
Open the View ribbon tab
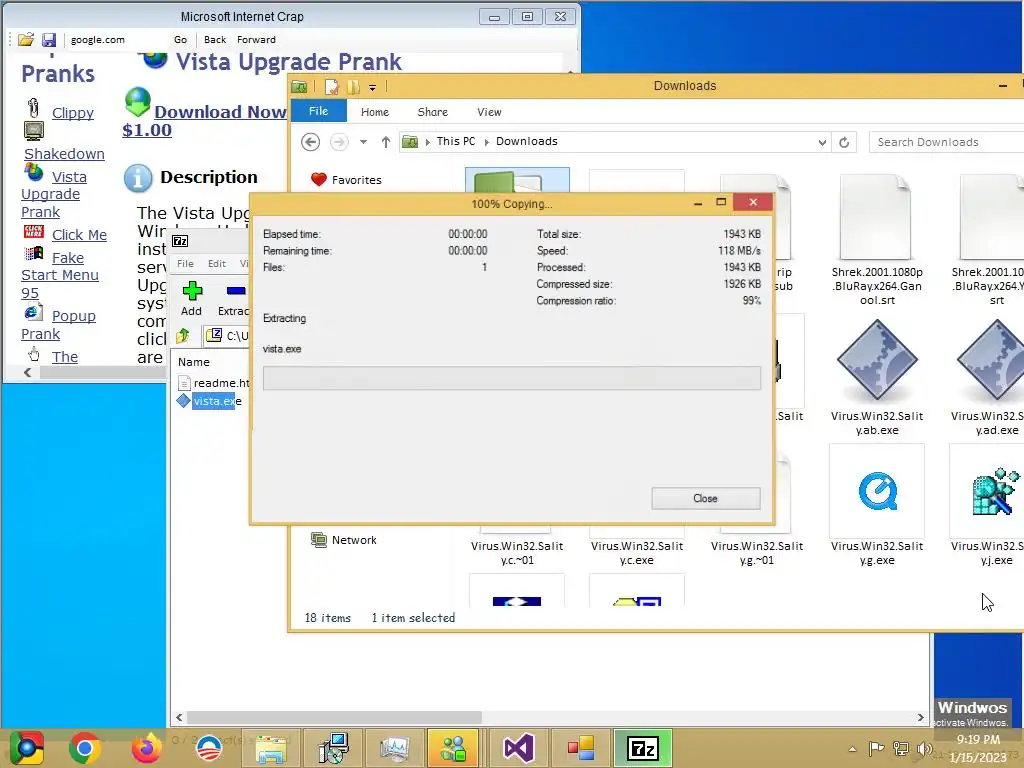pos(489,112)
